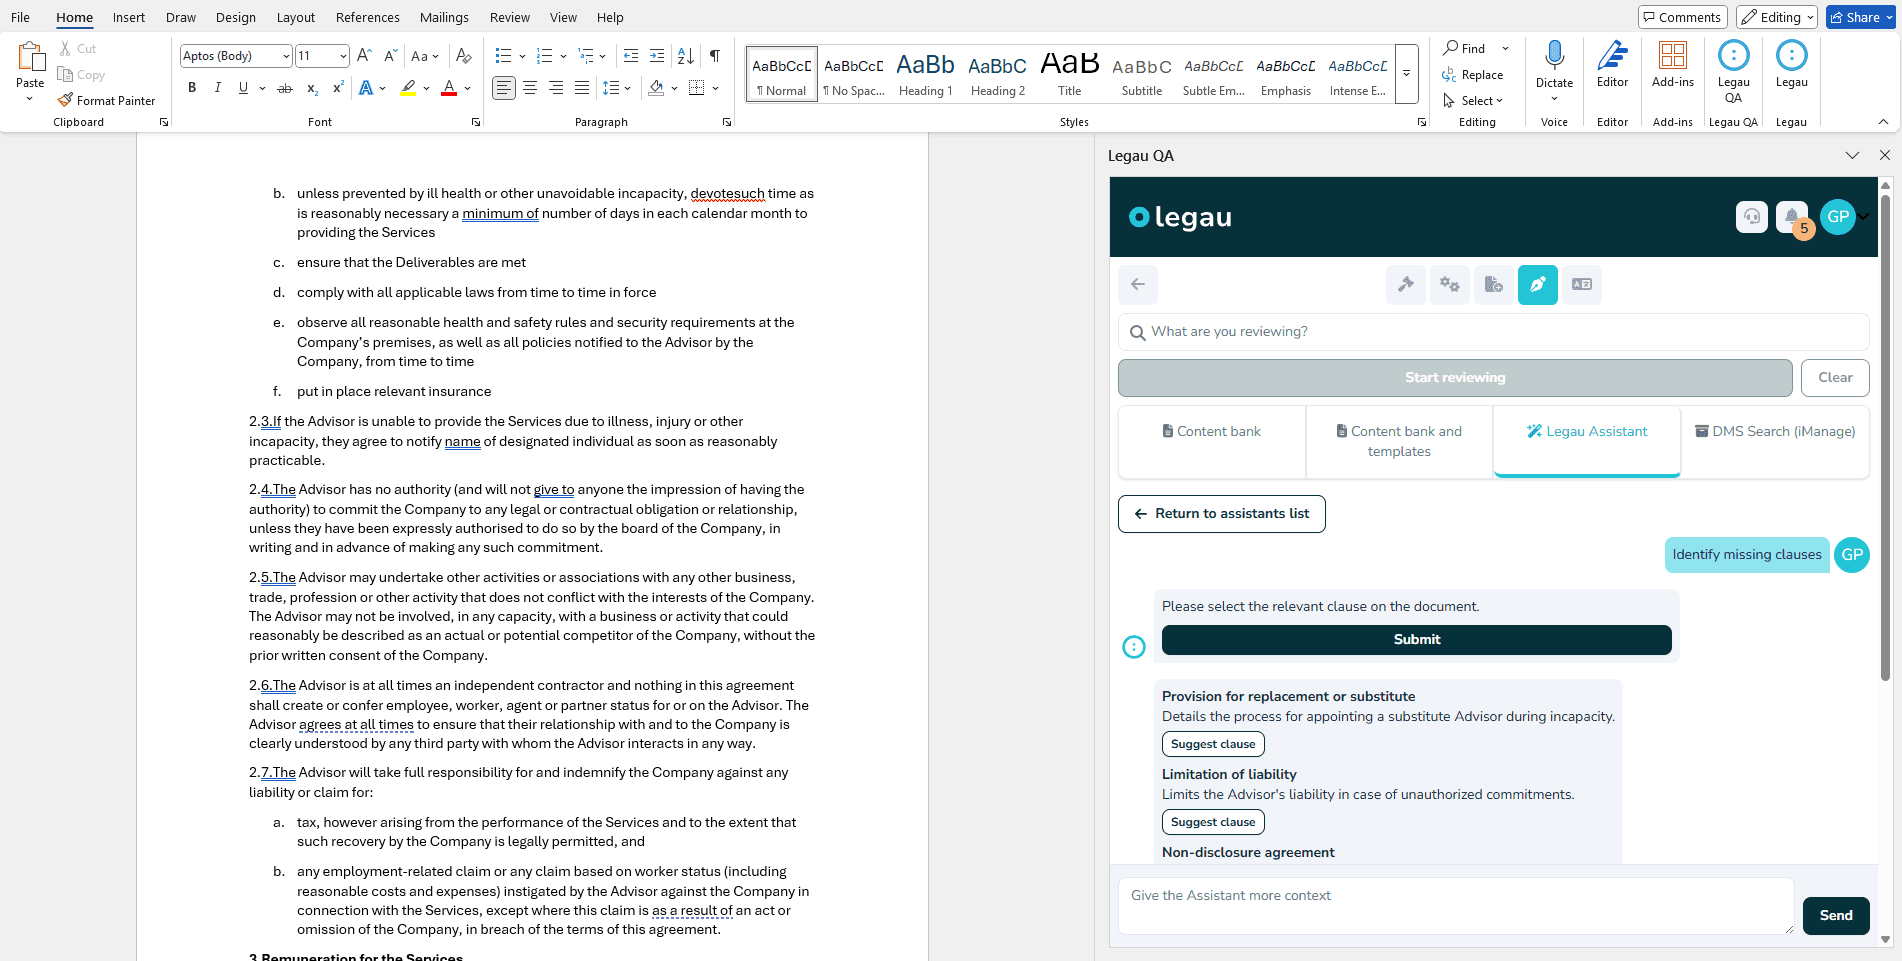The width and height of the screenshot is (1902, 961).
Task: Click the Format Painter tool
Action: click(107, 101)
